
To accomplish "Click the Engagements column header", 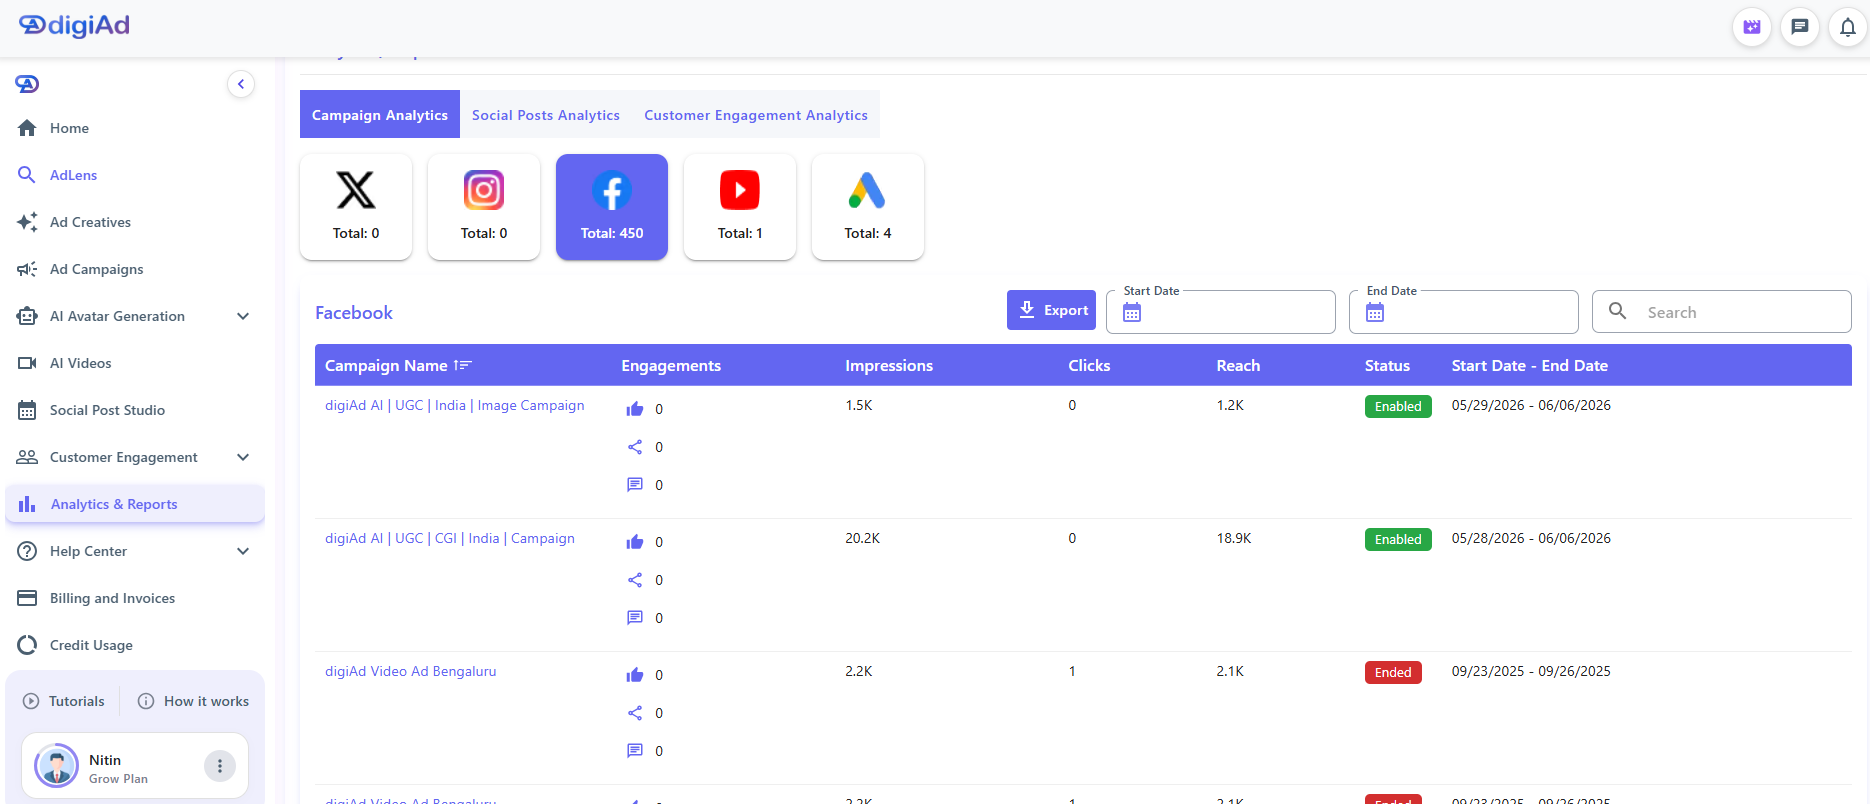I will [x=671, y=366].
